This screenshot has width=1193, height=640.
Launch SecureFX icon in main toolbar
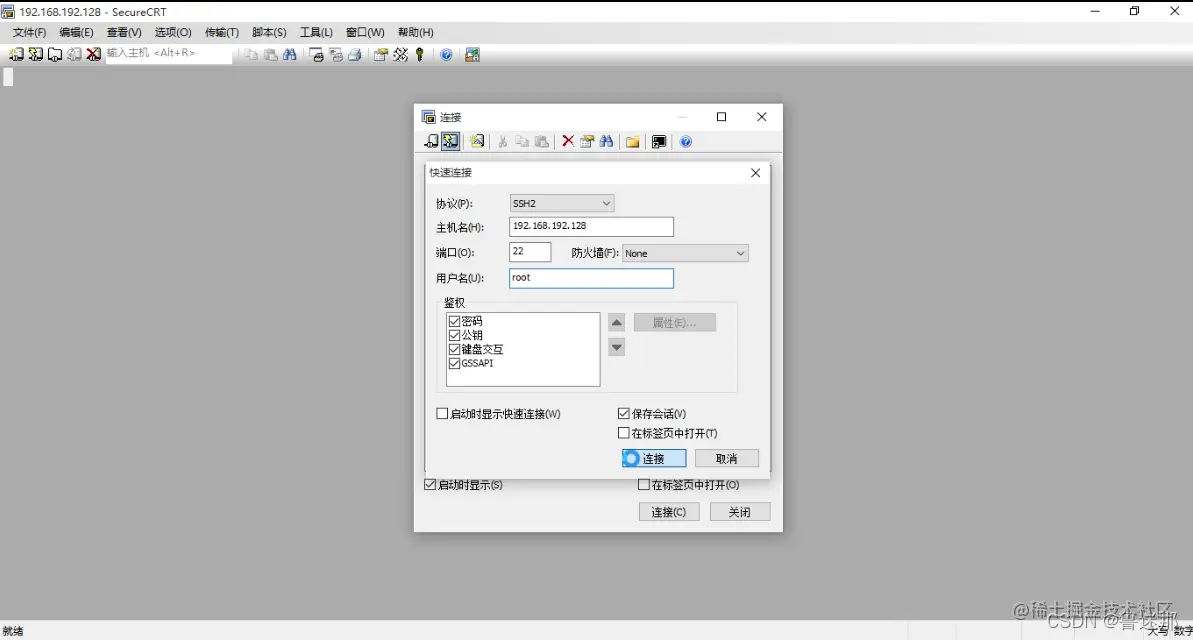tap(472, 55)
